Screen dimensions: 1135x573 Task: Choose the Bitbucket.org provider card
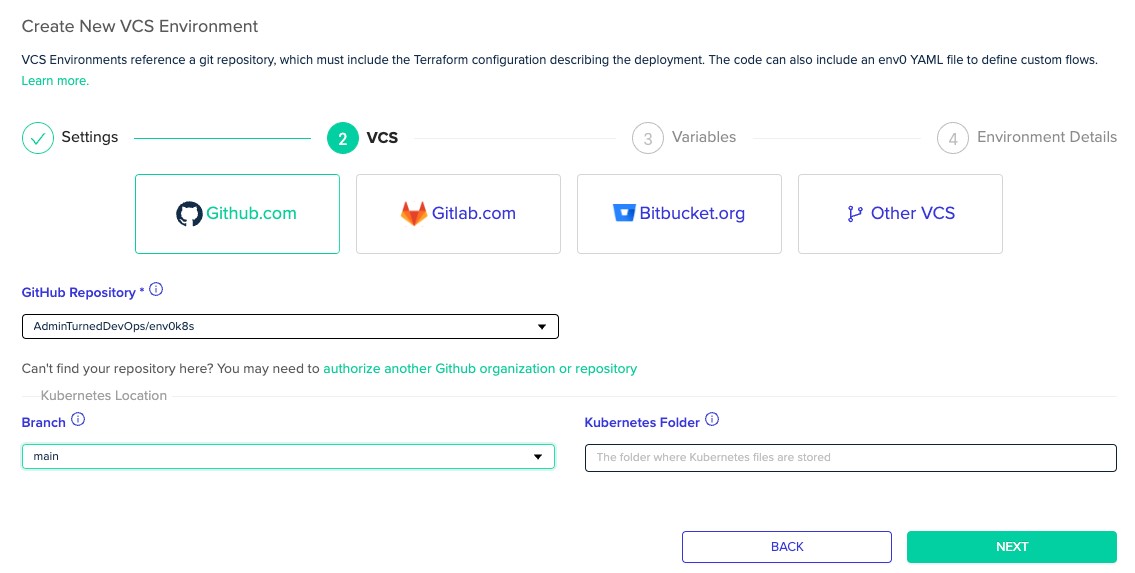[x=679, y=213]
